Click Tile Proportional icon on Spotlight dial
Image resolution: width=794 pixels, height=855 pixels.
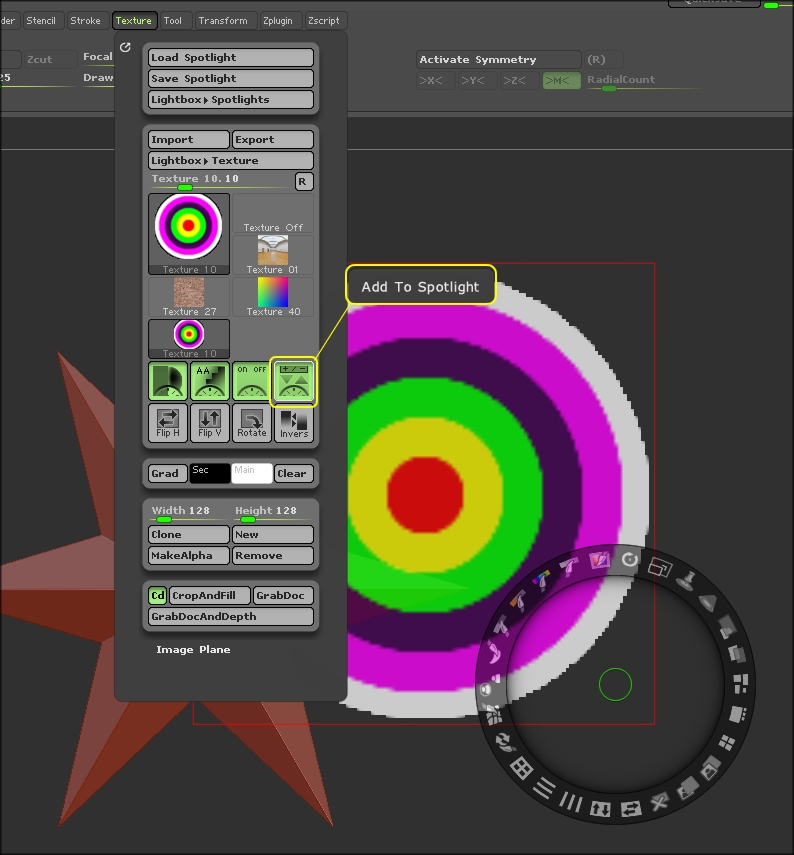point(740,684)
